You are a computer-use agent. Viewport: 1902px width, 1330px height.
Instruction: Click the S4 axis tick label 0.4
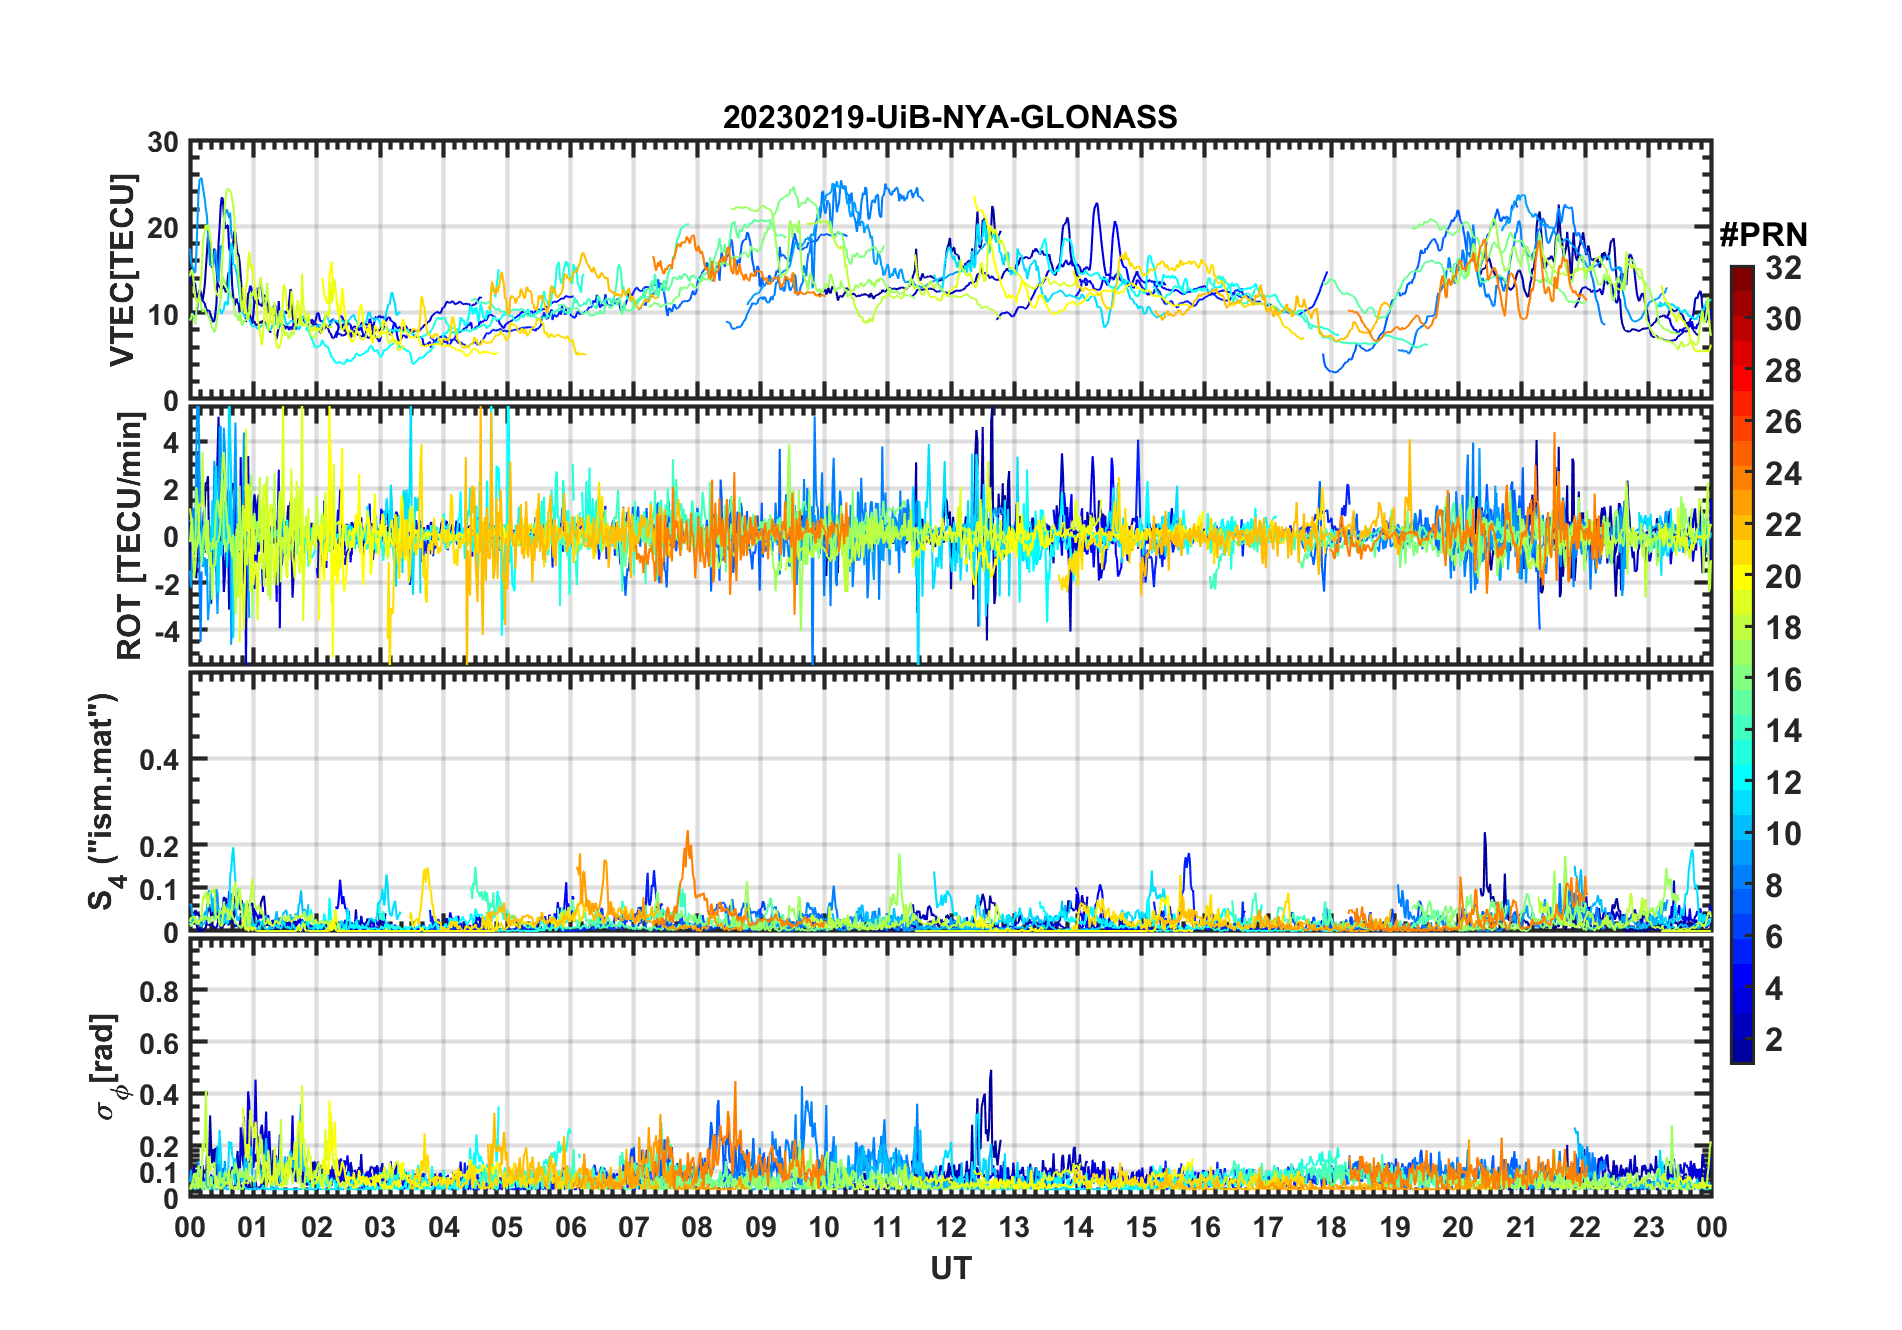pos(158,759)
